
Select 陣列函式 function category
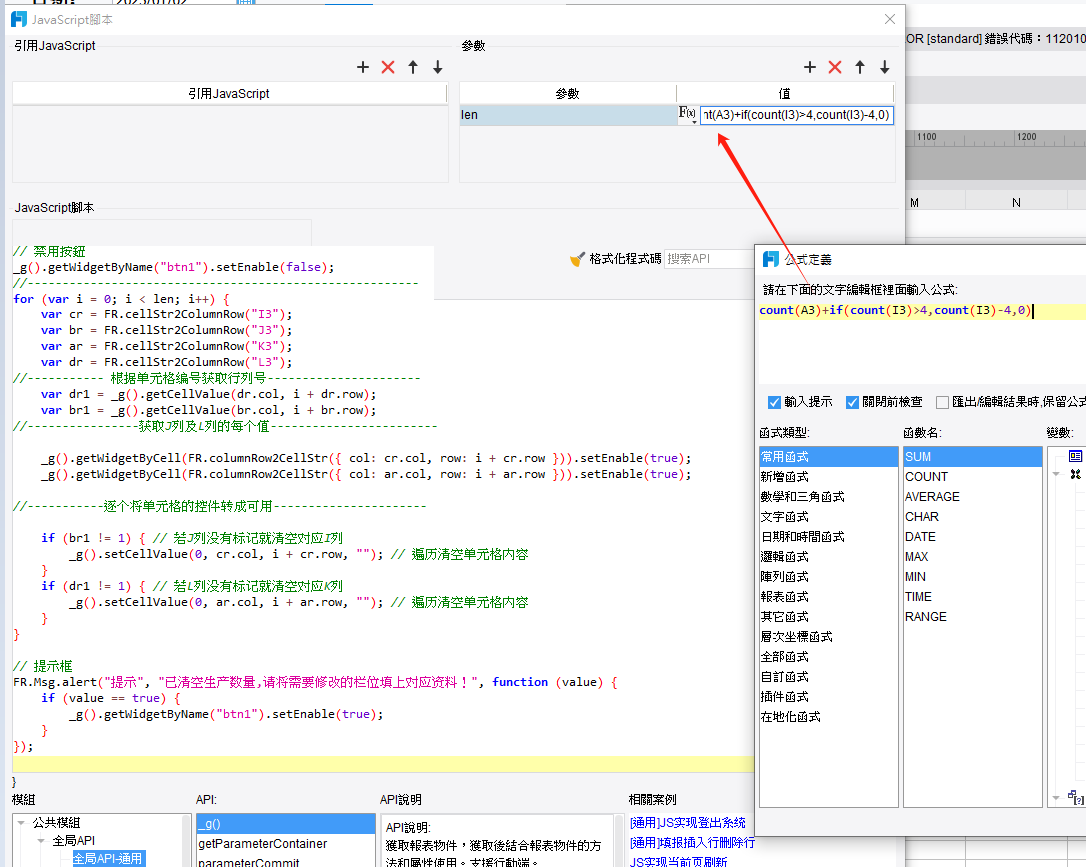click(x=828, y=577)
